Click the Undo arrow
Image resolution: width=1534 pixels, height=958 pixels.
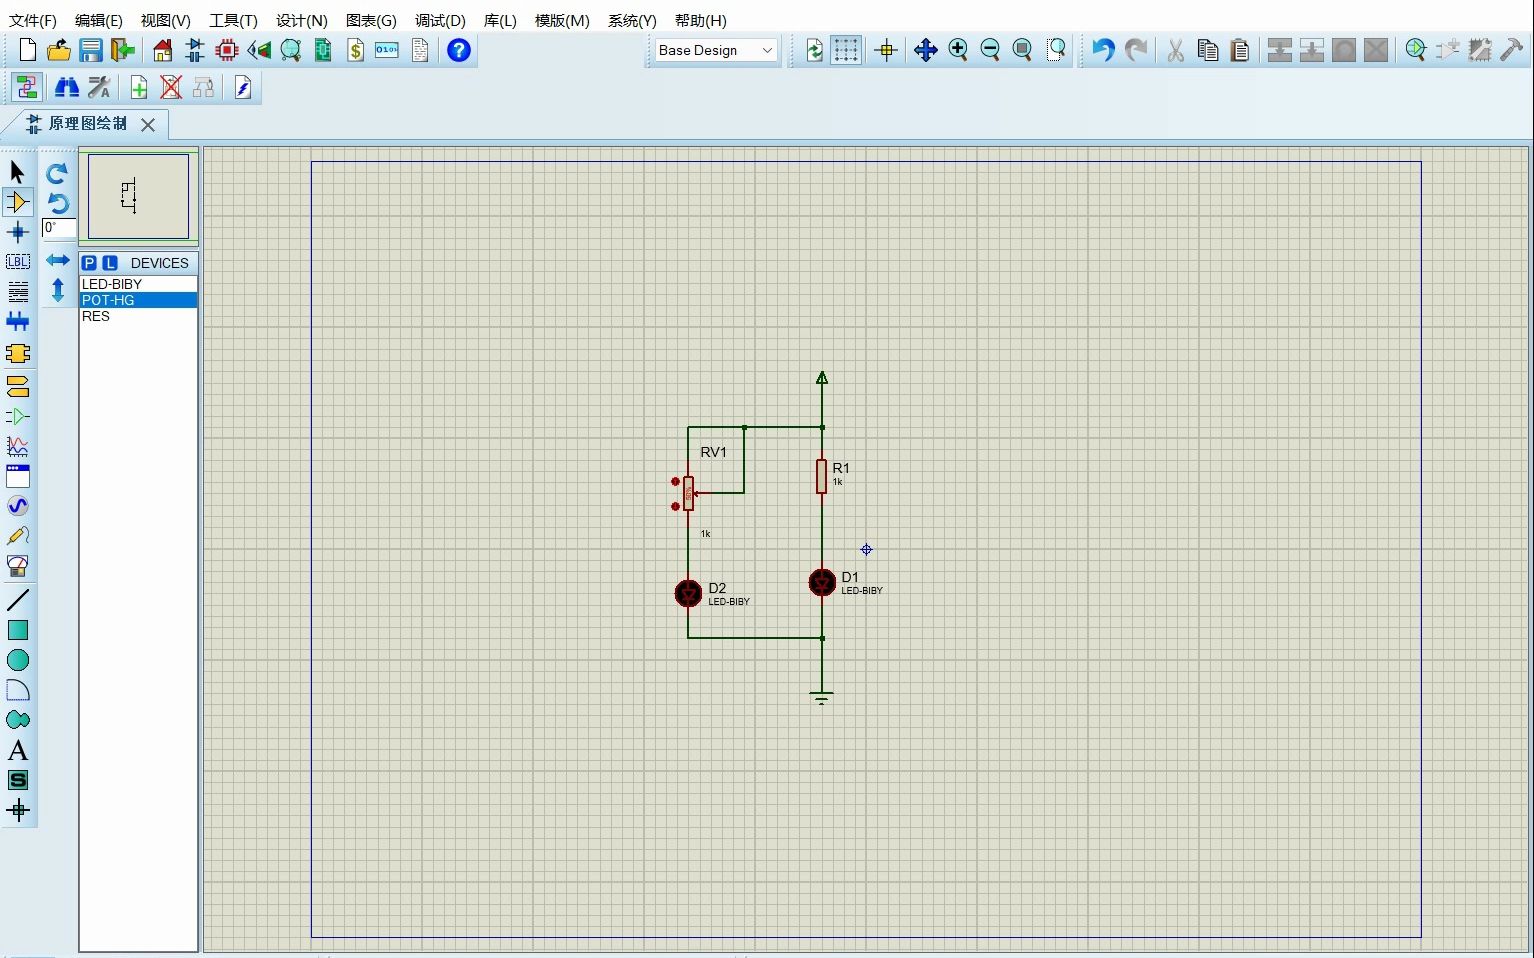[x=1103, y=50]
